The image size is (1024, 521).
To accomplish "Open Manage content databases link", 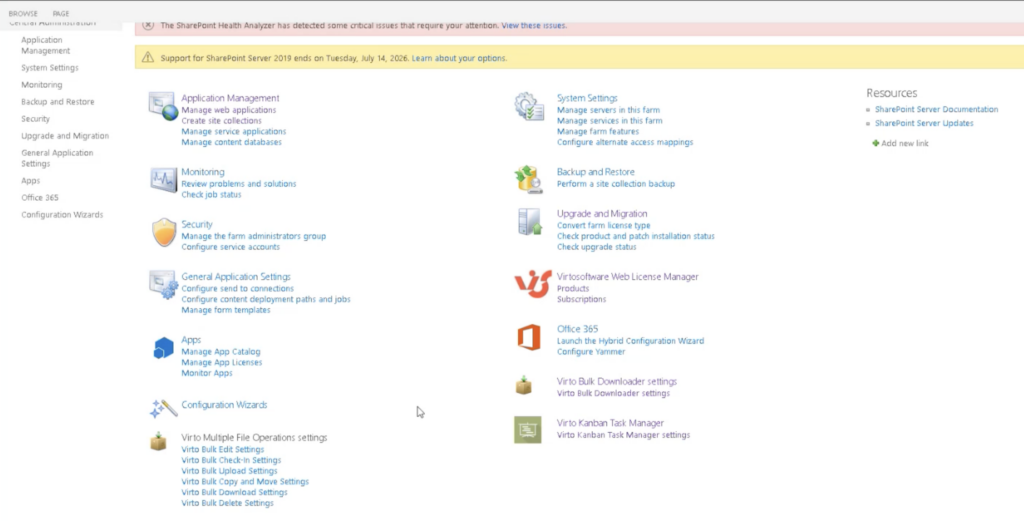I will point(232,142).
